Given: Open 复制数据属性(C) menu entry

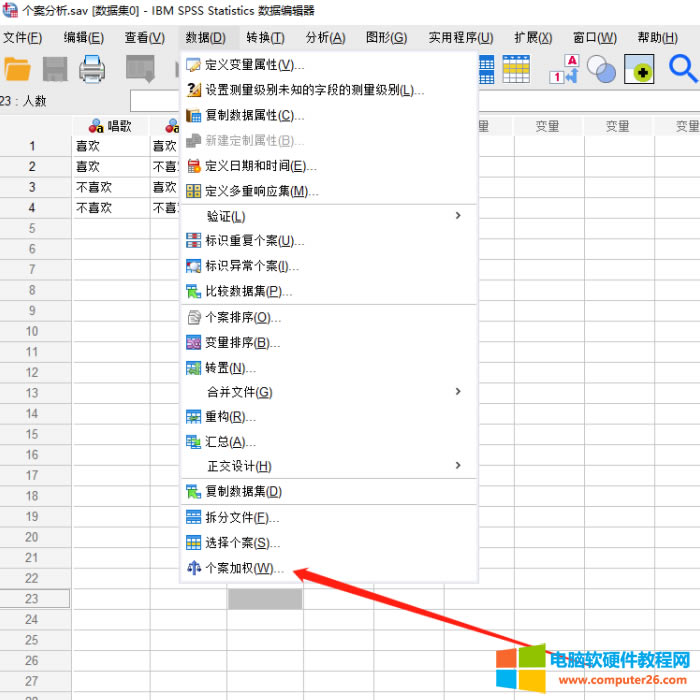Looking at the screenshot, I should tap(329, 116).
